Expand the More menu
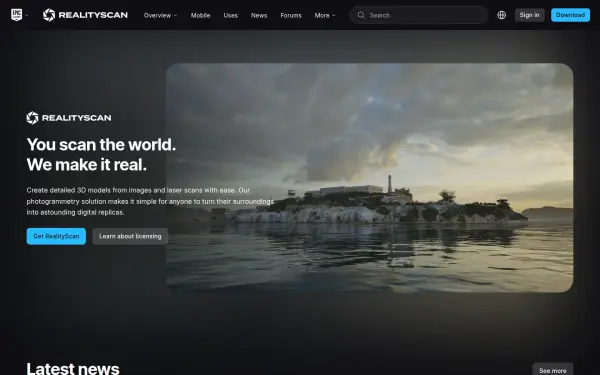Viewport: 600px width, 375px height. click(x=325, y=15)
